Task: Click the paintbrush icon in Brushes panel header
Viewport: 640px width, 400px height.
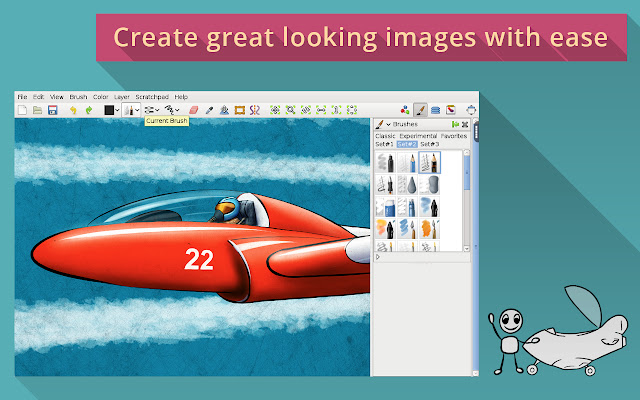Action: pos(380,124)
